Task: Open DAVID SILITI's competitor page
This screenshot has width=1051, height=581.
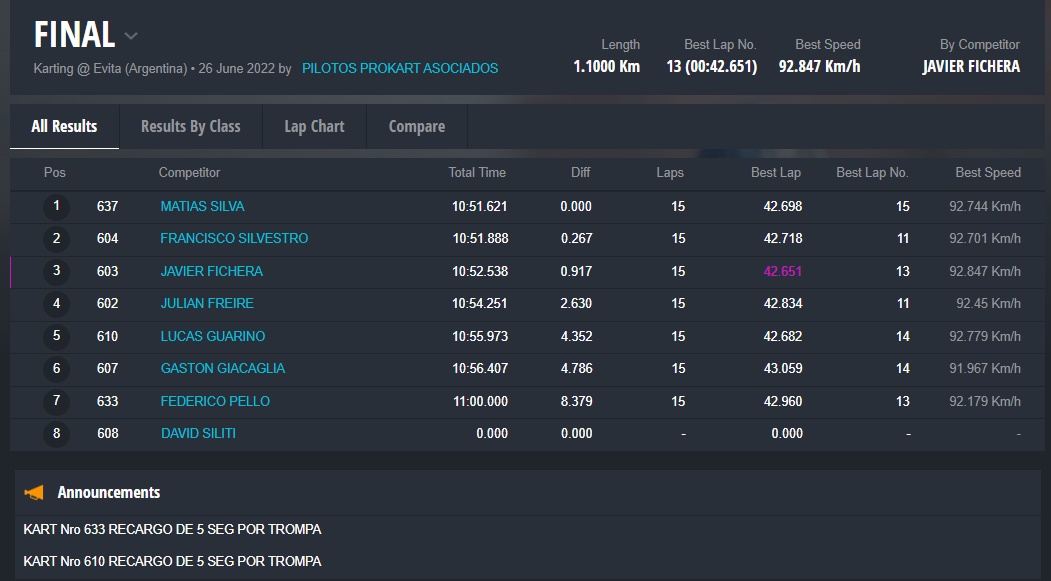Action: pos(198,433)
